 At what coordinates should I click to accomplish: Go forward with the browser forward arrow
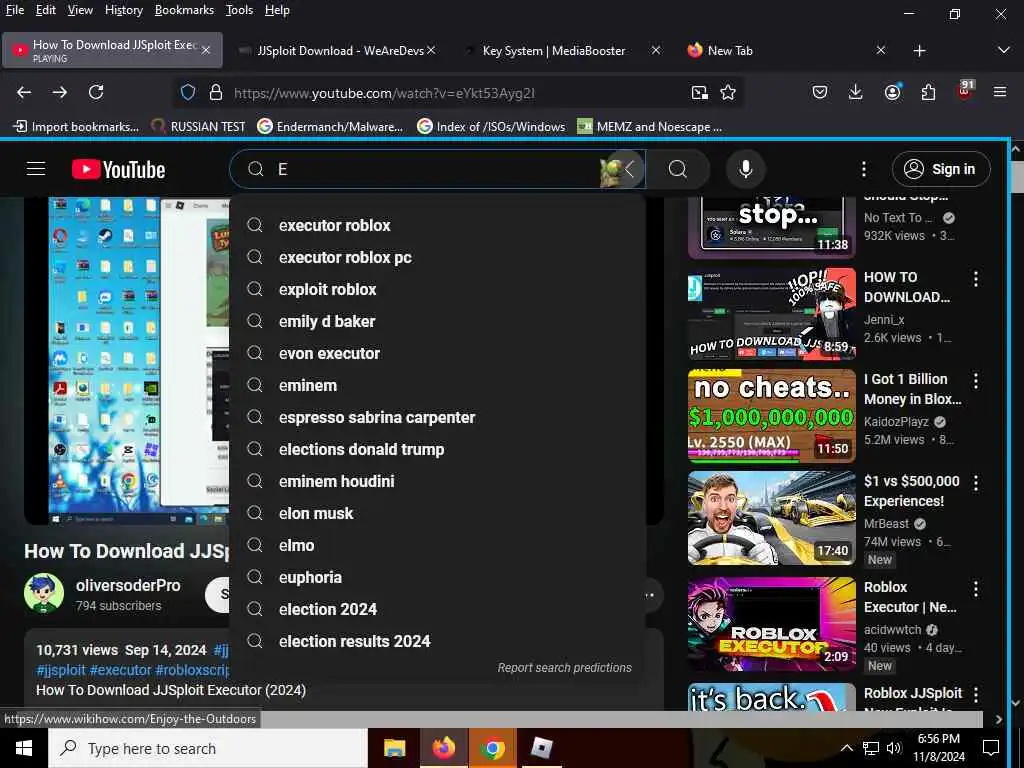60,93
